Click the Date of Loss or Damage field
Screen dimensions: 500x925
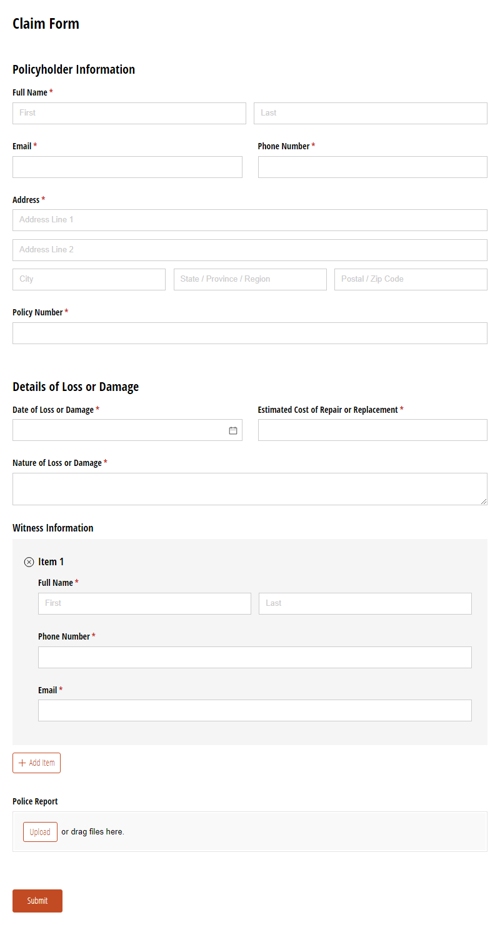tap(127, 430)
